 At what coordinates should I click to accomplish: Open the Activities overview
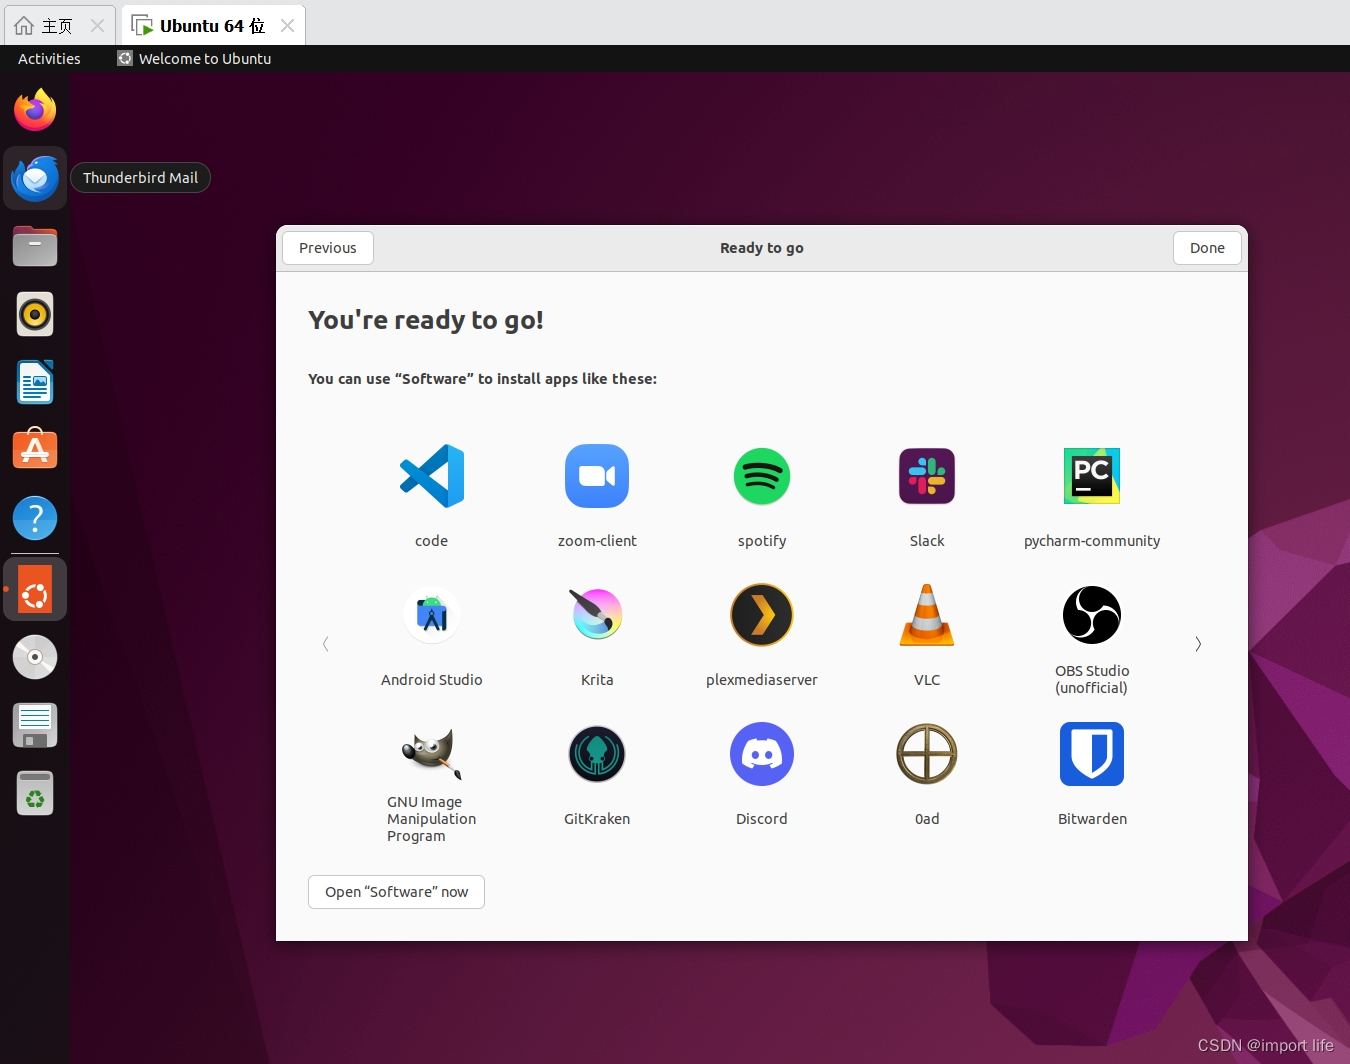pos(49,59)
